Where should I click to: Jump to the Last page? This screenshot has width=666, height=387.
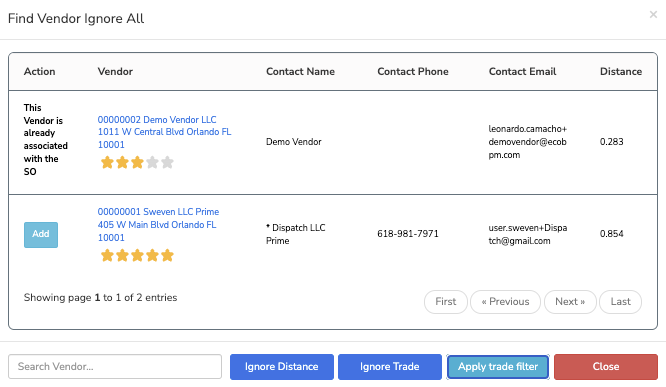click(x=621, y=302)
